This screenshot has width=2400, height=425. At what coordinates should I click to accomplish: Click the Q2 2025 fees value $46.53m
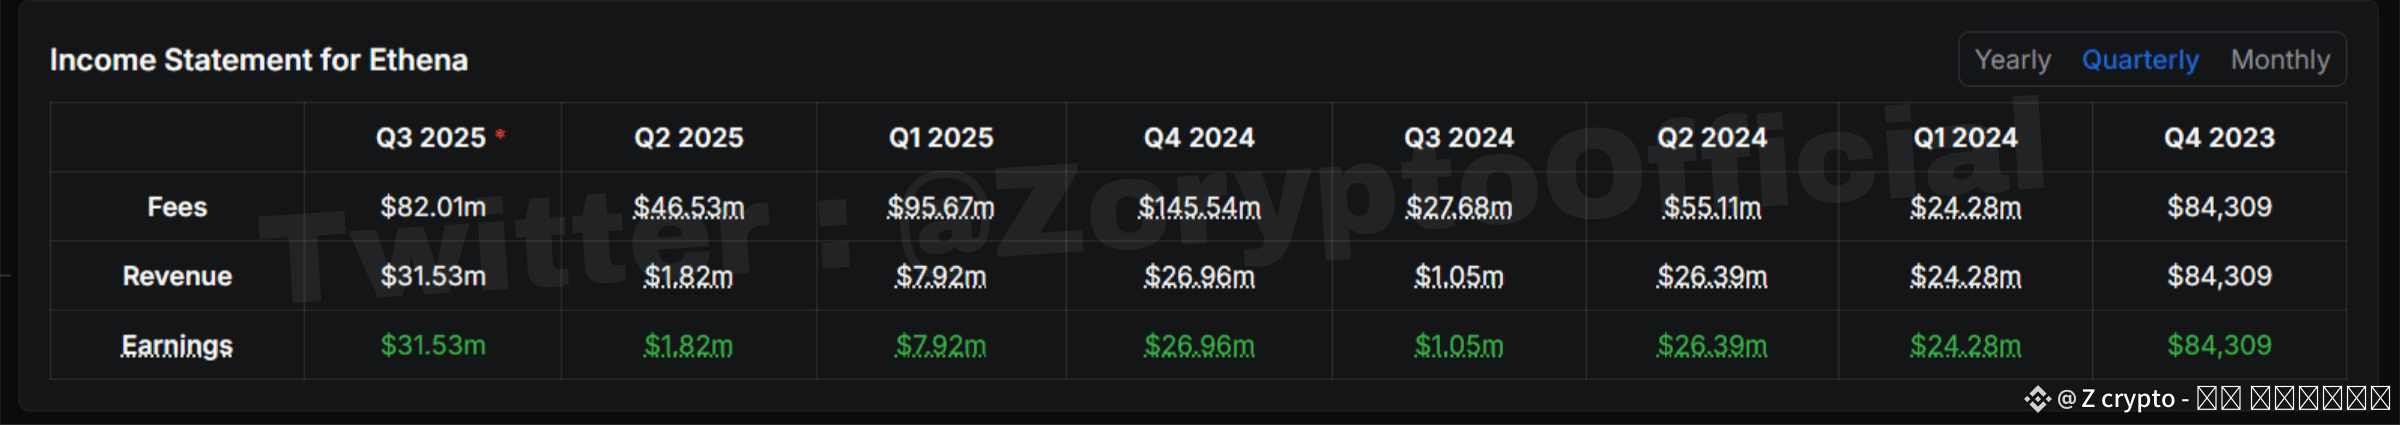point(689,208)
